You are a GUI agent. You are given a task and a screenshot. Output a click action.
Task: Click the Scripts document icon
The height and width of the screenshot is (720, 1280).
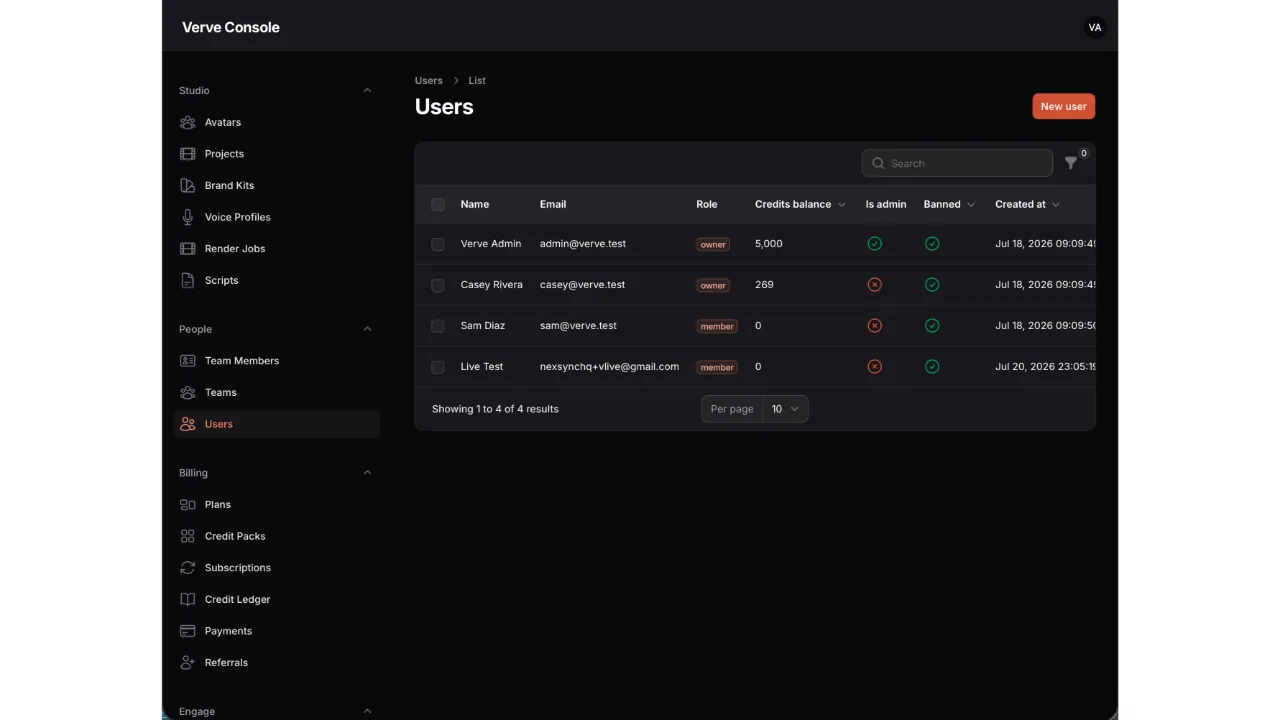(x=187, y=280)
